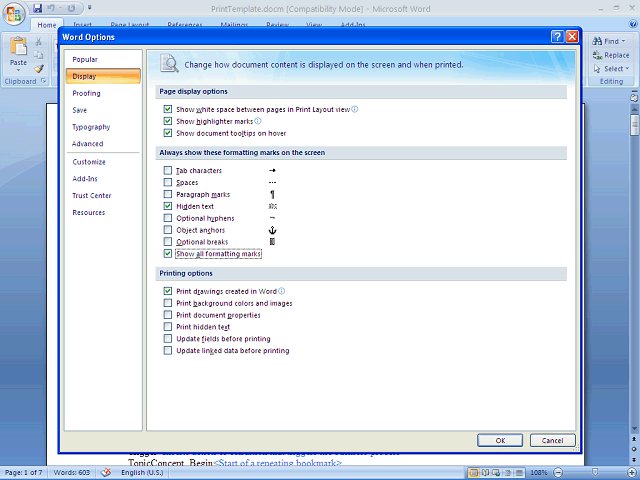Uncheck Show white space between pages

click(168, 109)
